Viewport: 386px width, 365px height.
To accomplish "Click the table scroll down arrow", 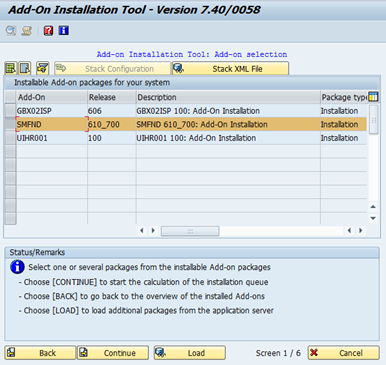I will coord(373,218).
